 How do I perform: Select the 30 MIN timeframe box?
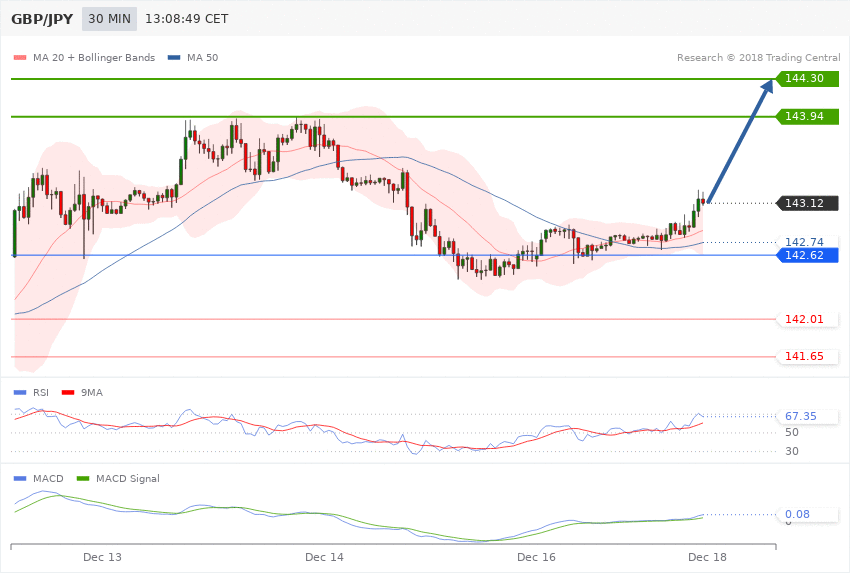click(x=110, y=19)
